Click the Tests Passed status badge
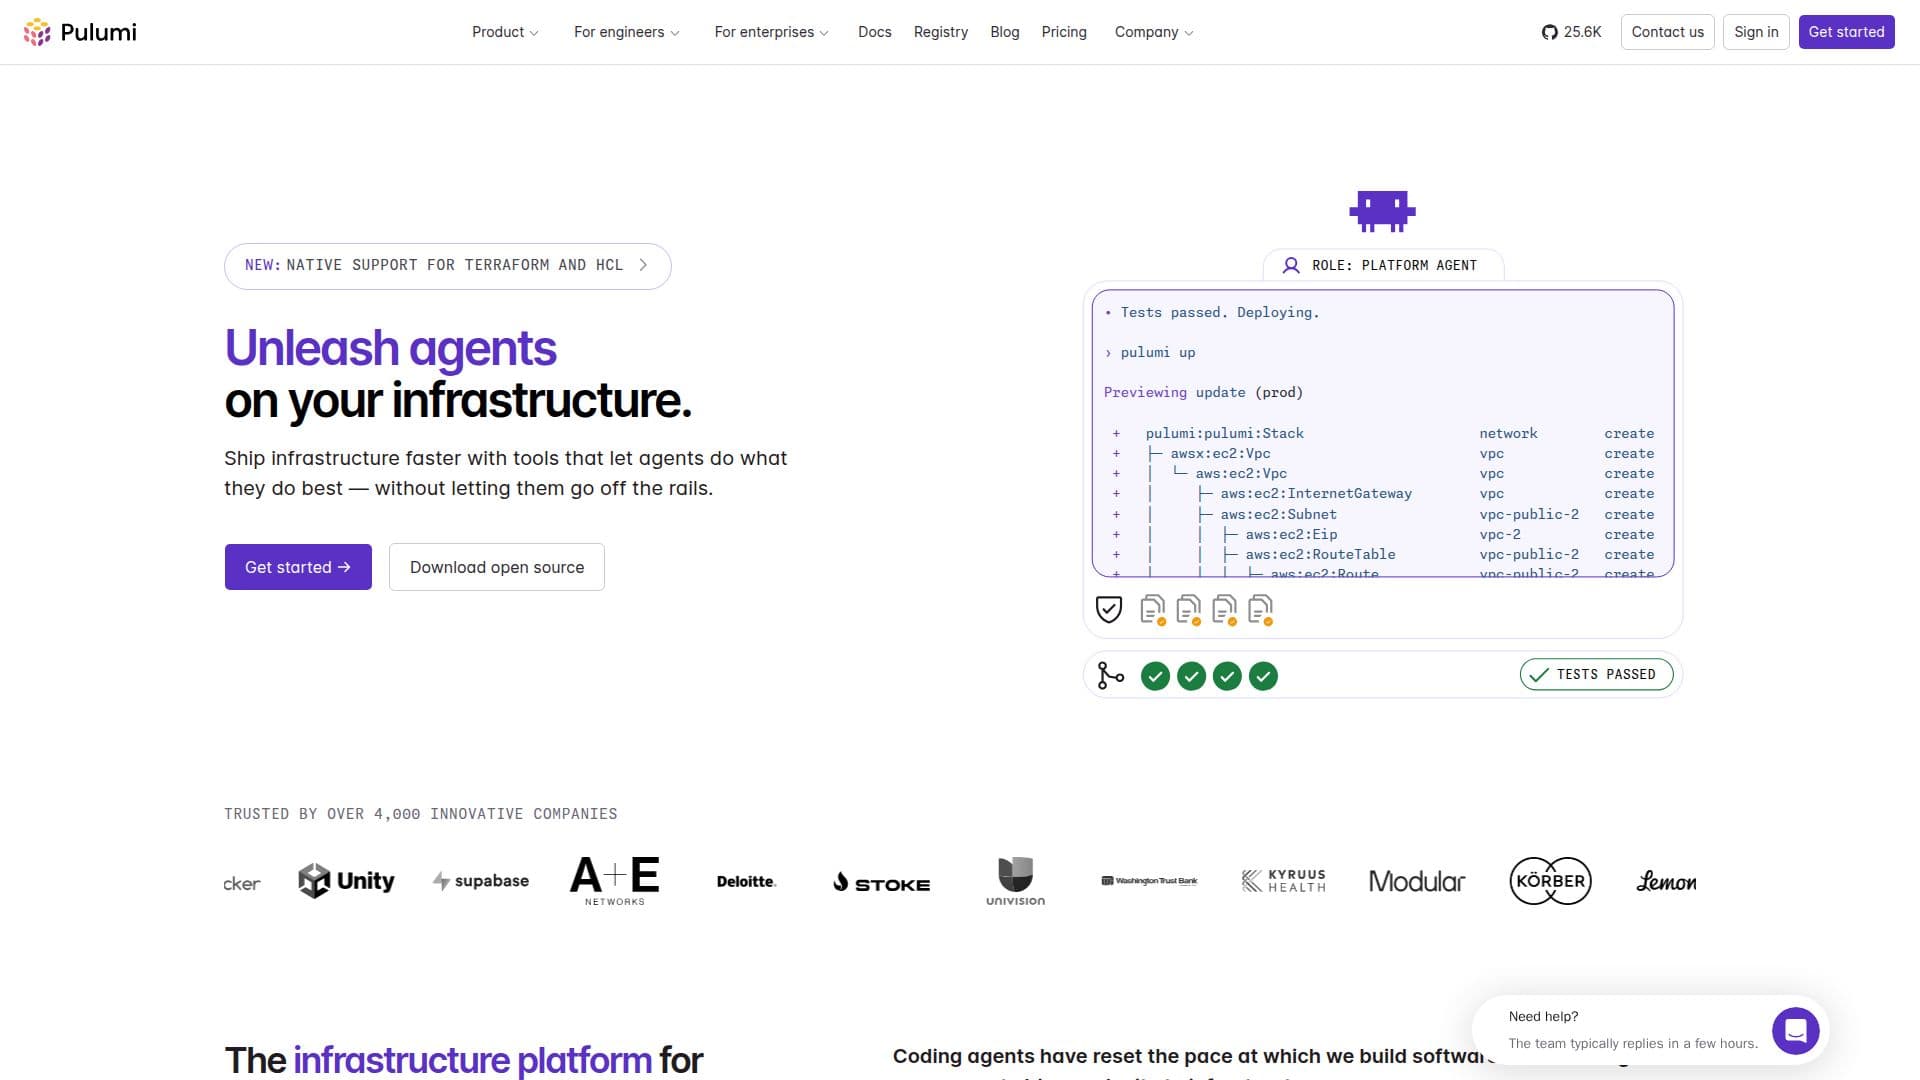This screenshot has width=1920, height=1080. click(x=1596, y=675)
